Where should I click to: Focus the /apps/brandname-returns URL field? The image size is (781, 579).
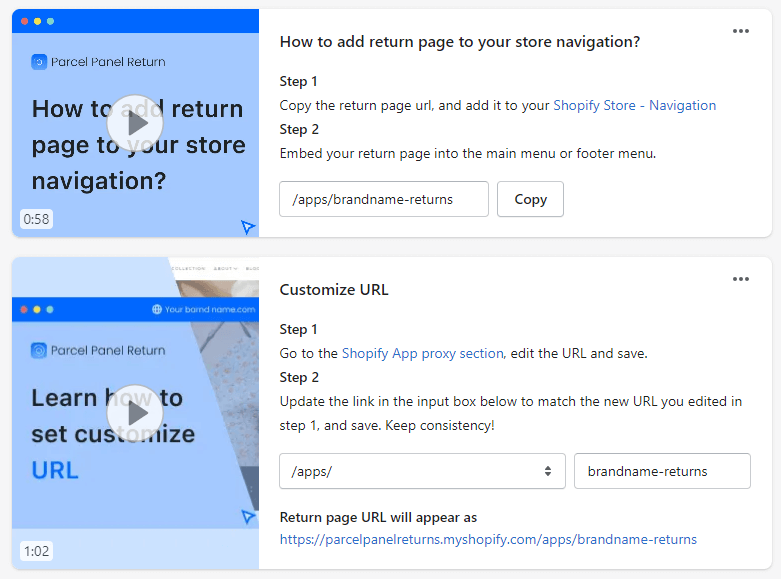click(384, 199)
